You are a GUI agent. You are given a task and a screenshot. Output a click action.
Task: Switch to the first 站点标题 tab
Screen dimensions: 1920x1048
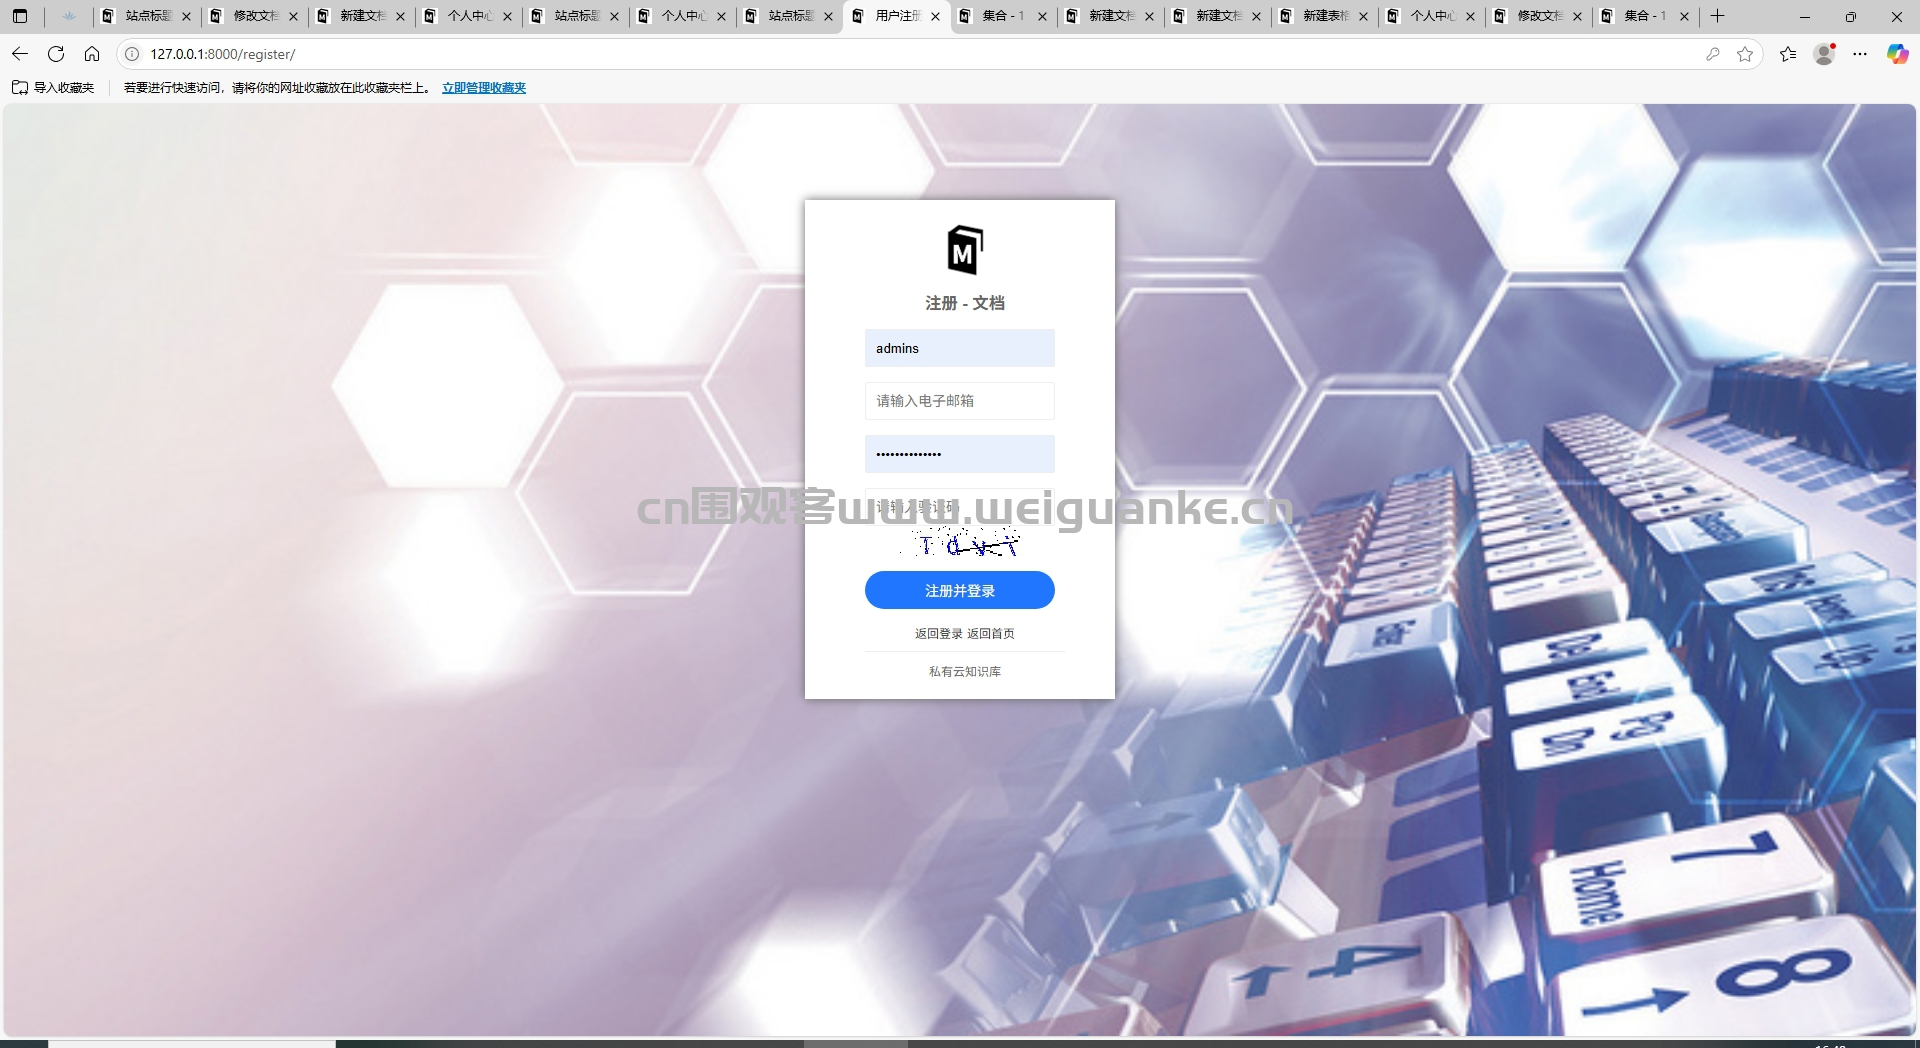(146, 16)
